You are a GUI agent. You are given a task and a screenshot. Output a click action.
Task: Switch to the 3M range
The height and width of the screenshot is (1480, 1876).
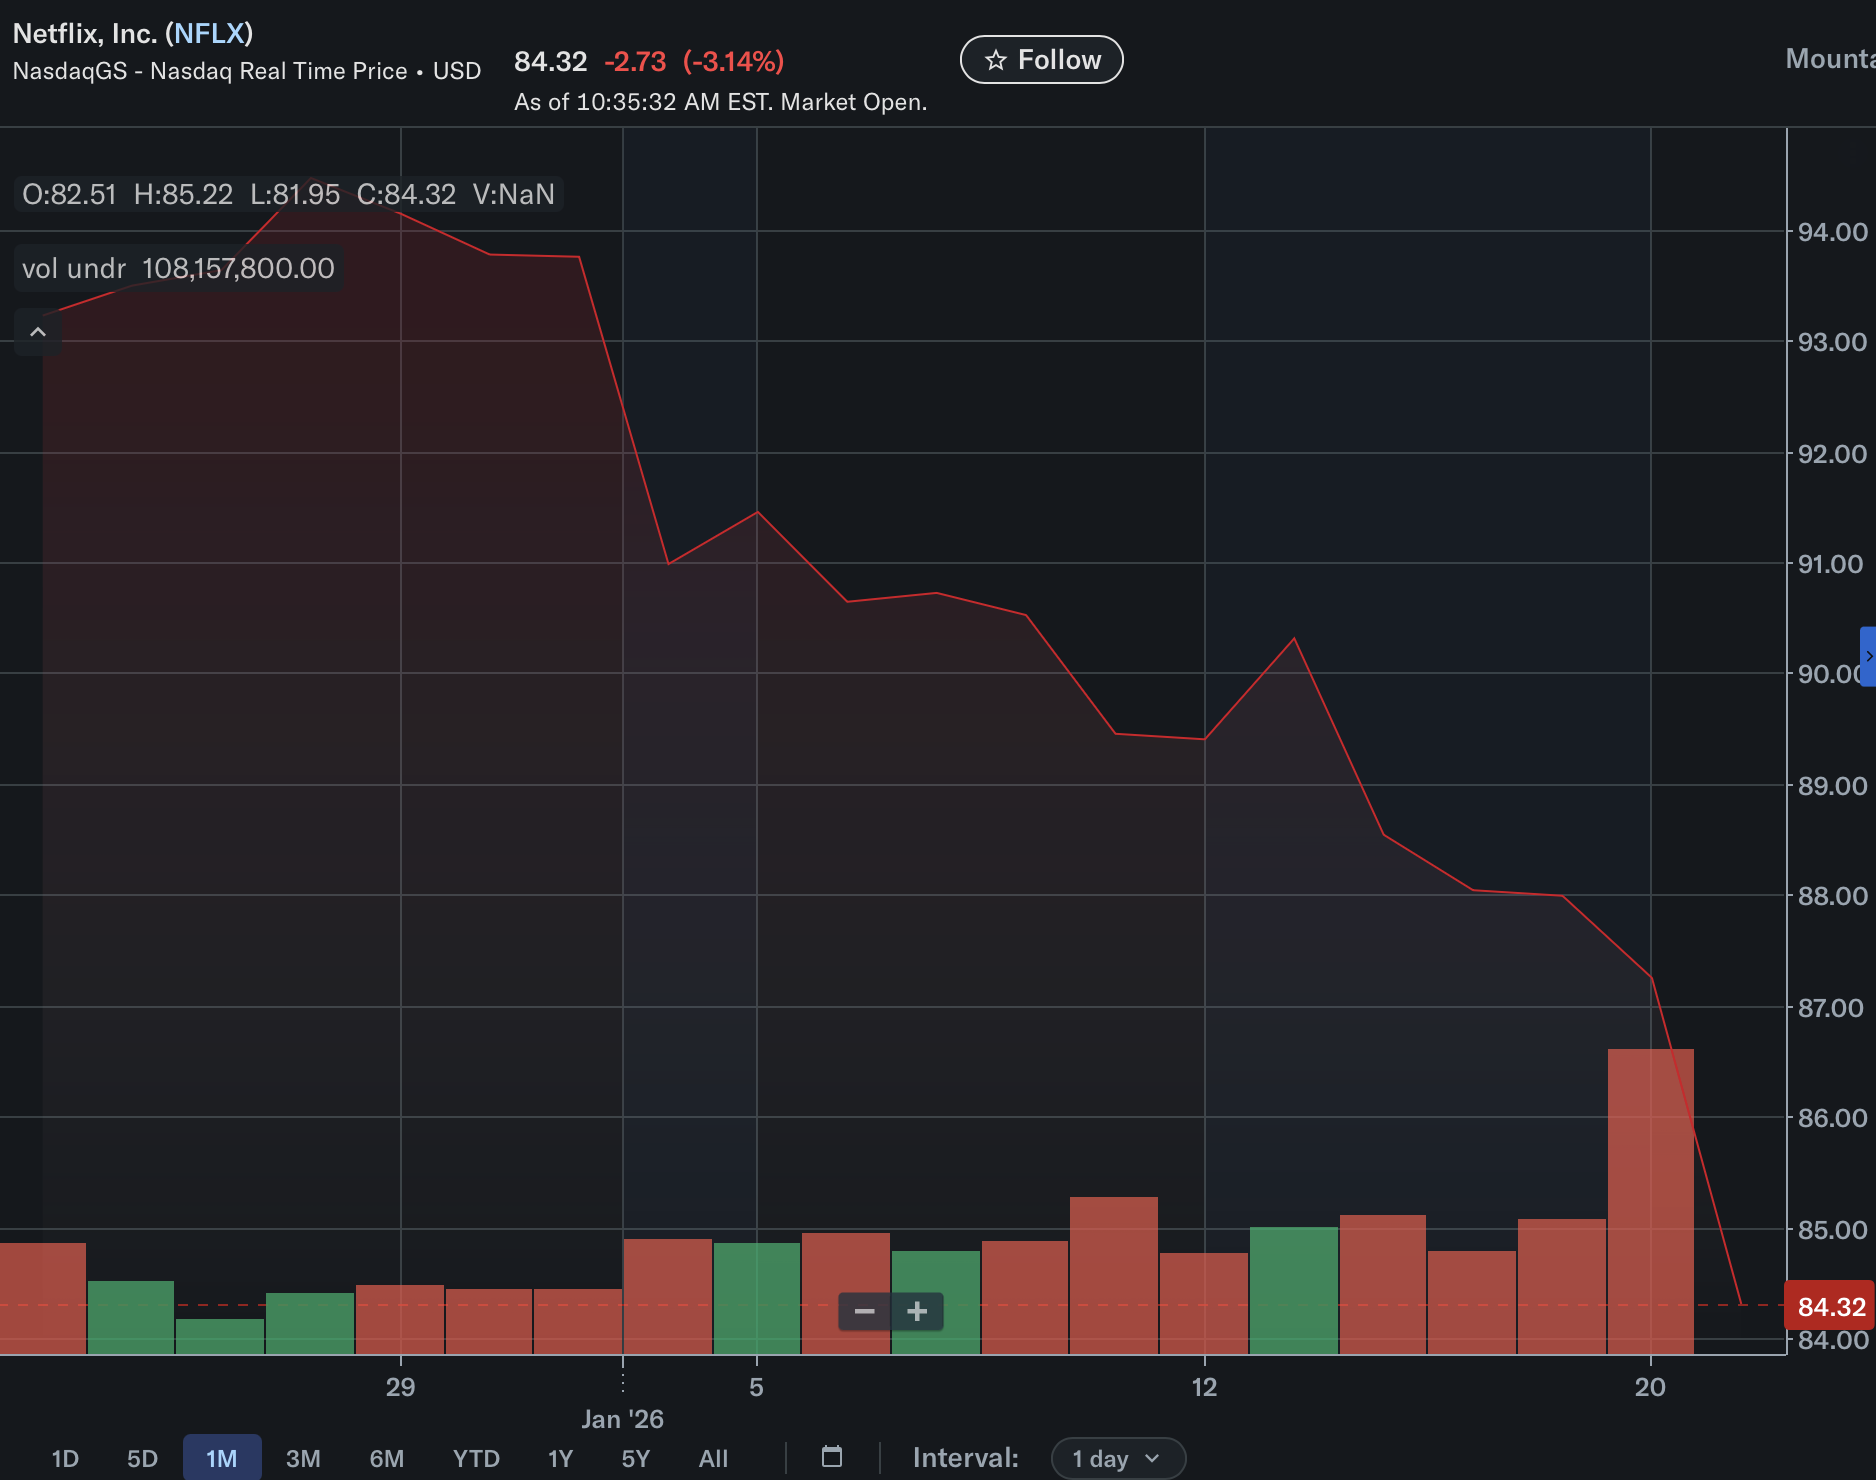tap(303, 1458)
